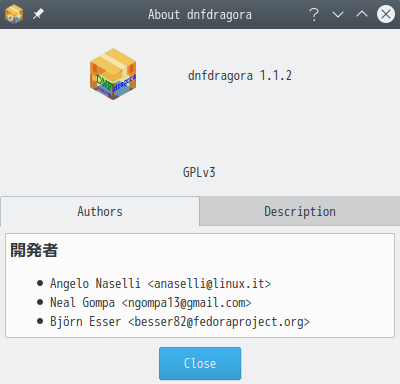Screen dimensions: 400x384
Task: Open the Description tab
Action: [300, 211]
